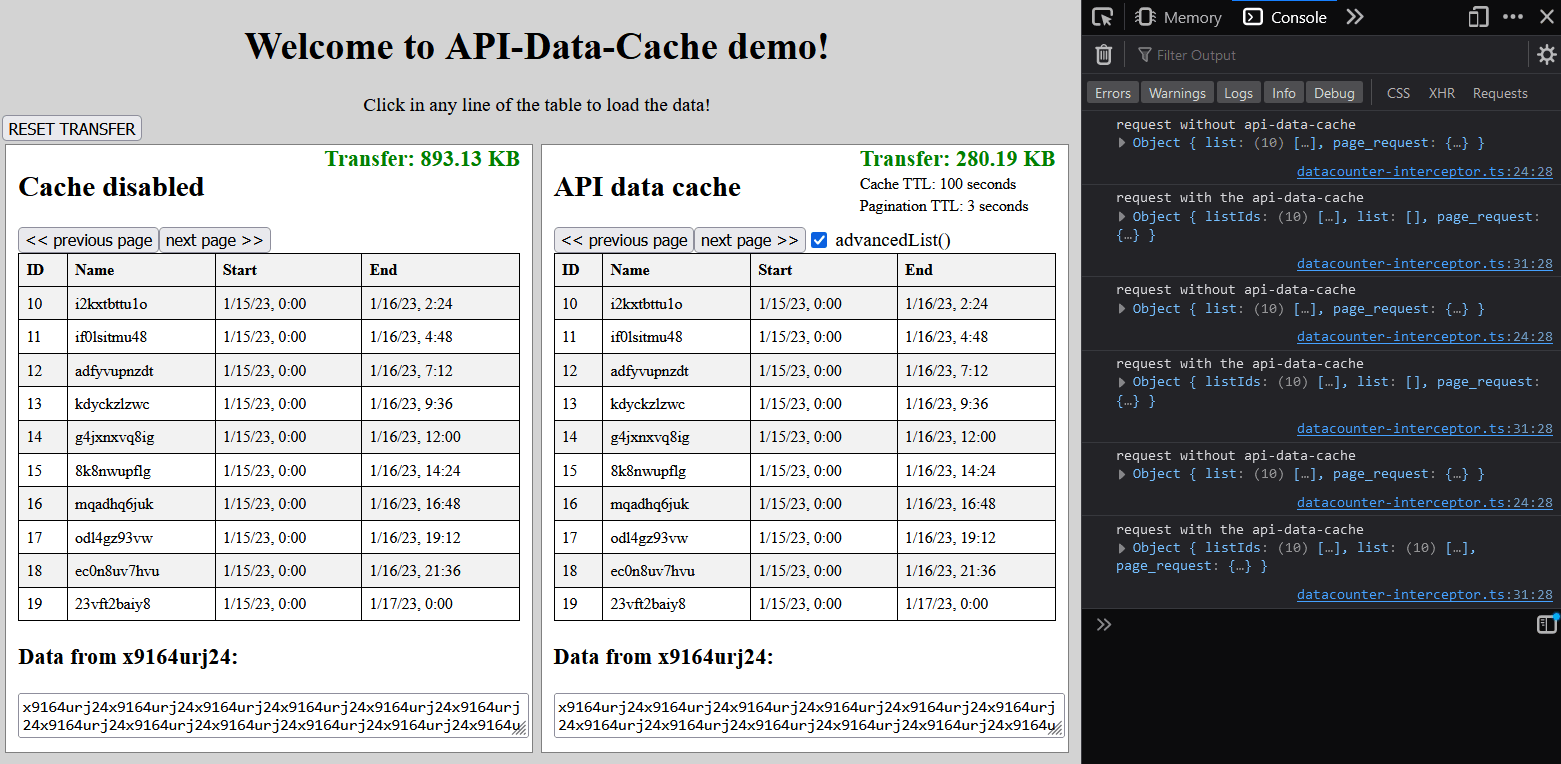Load mqadhq6juk row in API data cache table
This screenshot has width=1561, height=764.
tap(805, 504)
